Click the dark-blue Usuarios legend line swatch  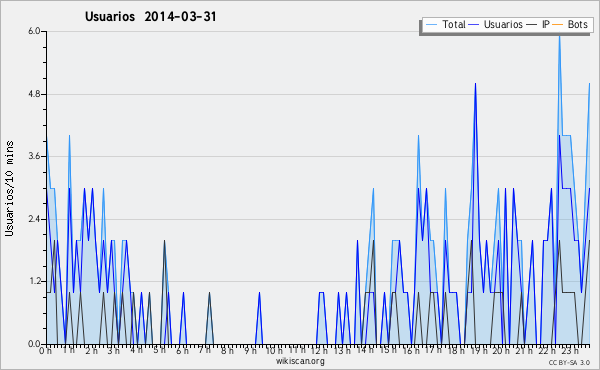pos(474,25)
